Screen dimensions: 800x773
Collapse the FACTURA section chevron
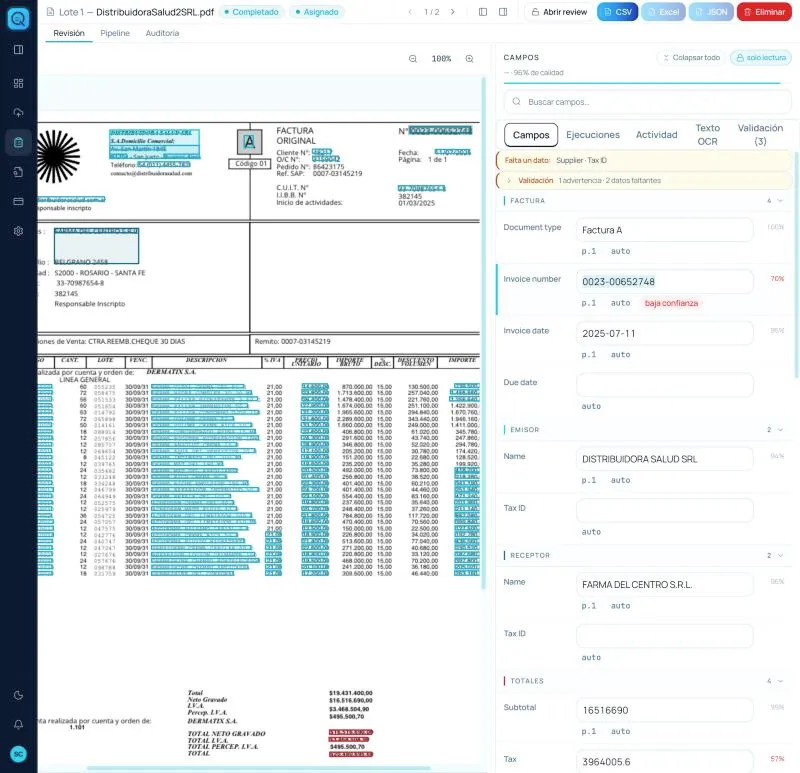(780, 201)
